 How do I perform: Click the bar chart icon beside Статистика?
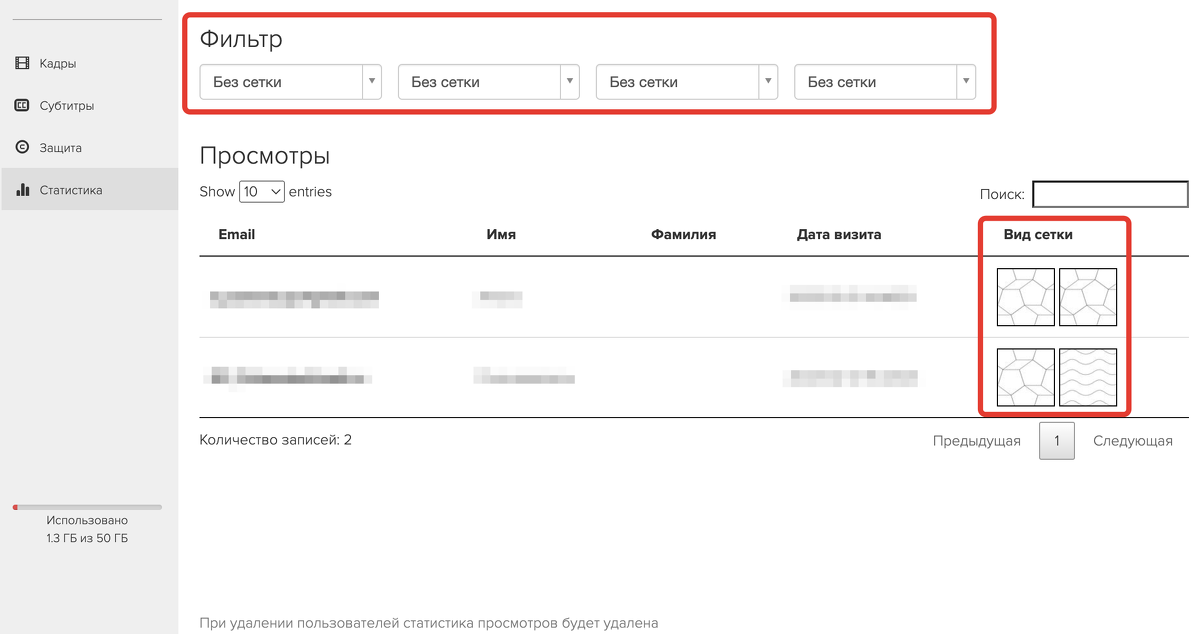click(22, 189)
